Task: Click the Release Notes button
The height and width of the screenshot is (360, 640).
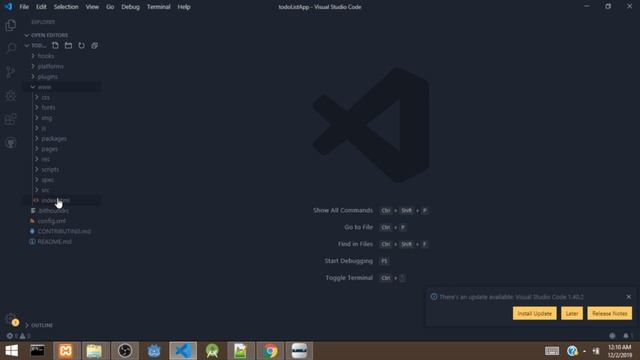Action: [610, 313]
